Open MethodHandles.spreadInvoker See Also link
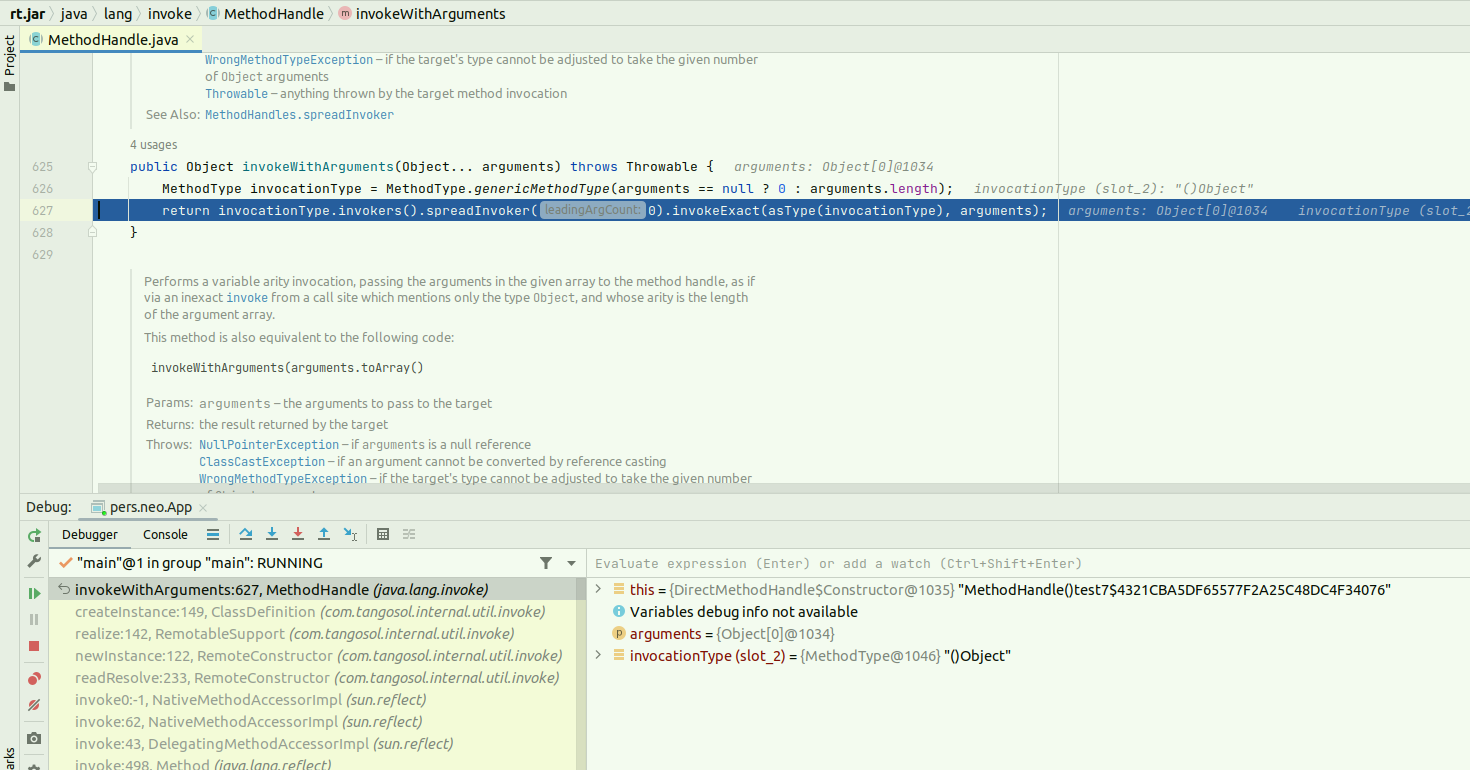1470x770 pixels. (299, 115)
